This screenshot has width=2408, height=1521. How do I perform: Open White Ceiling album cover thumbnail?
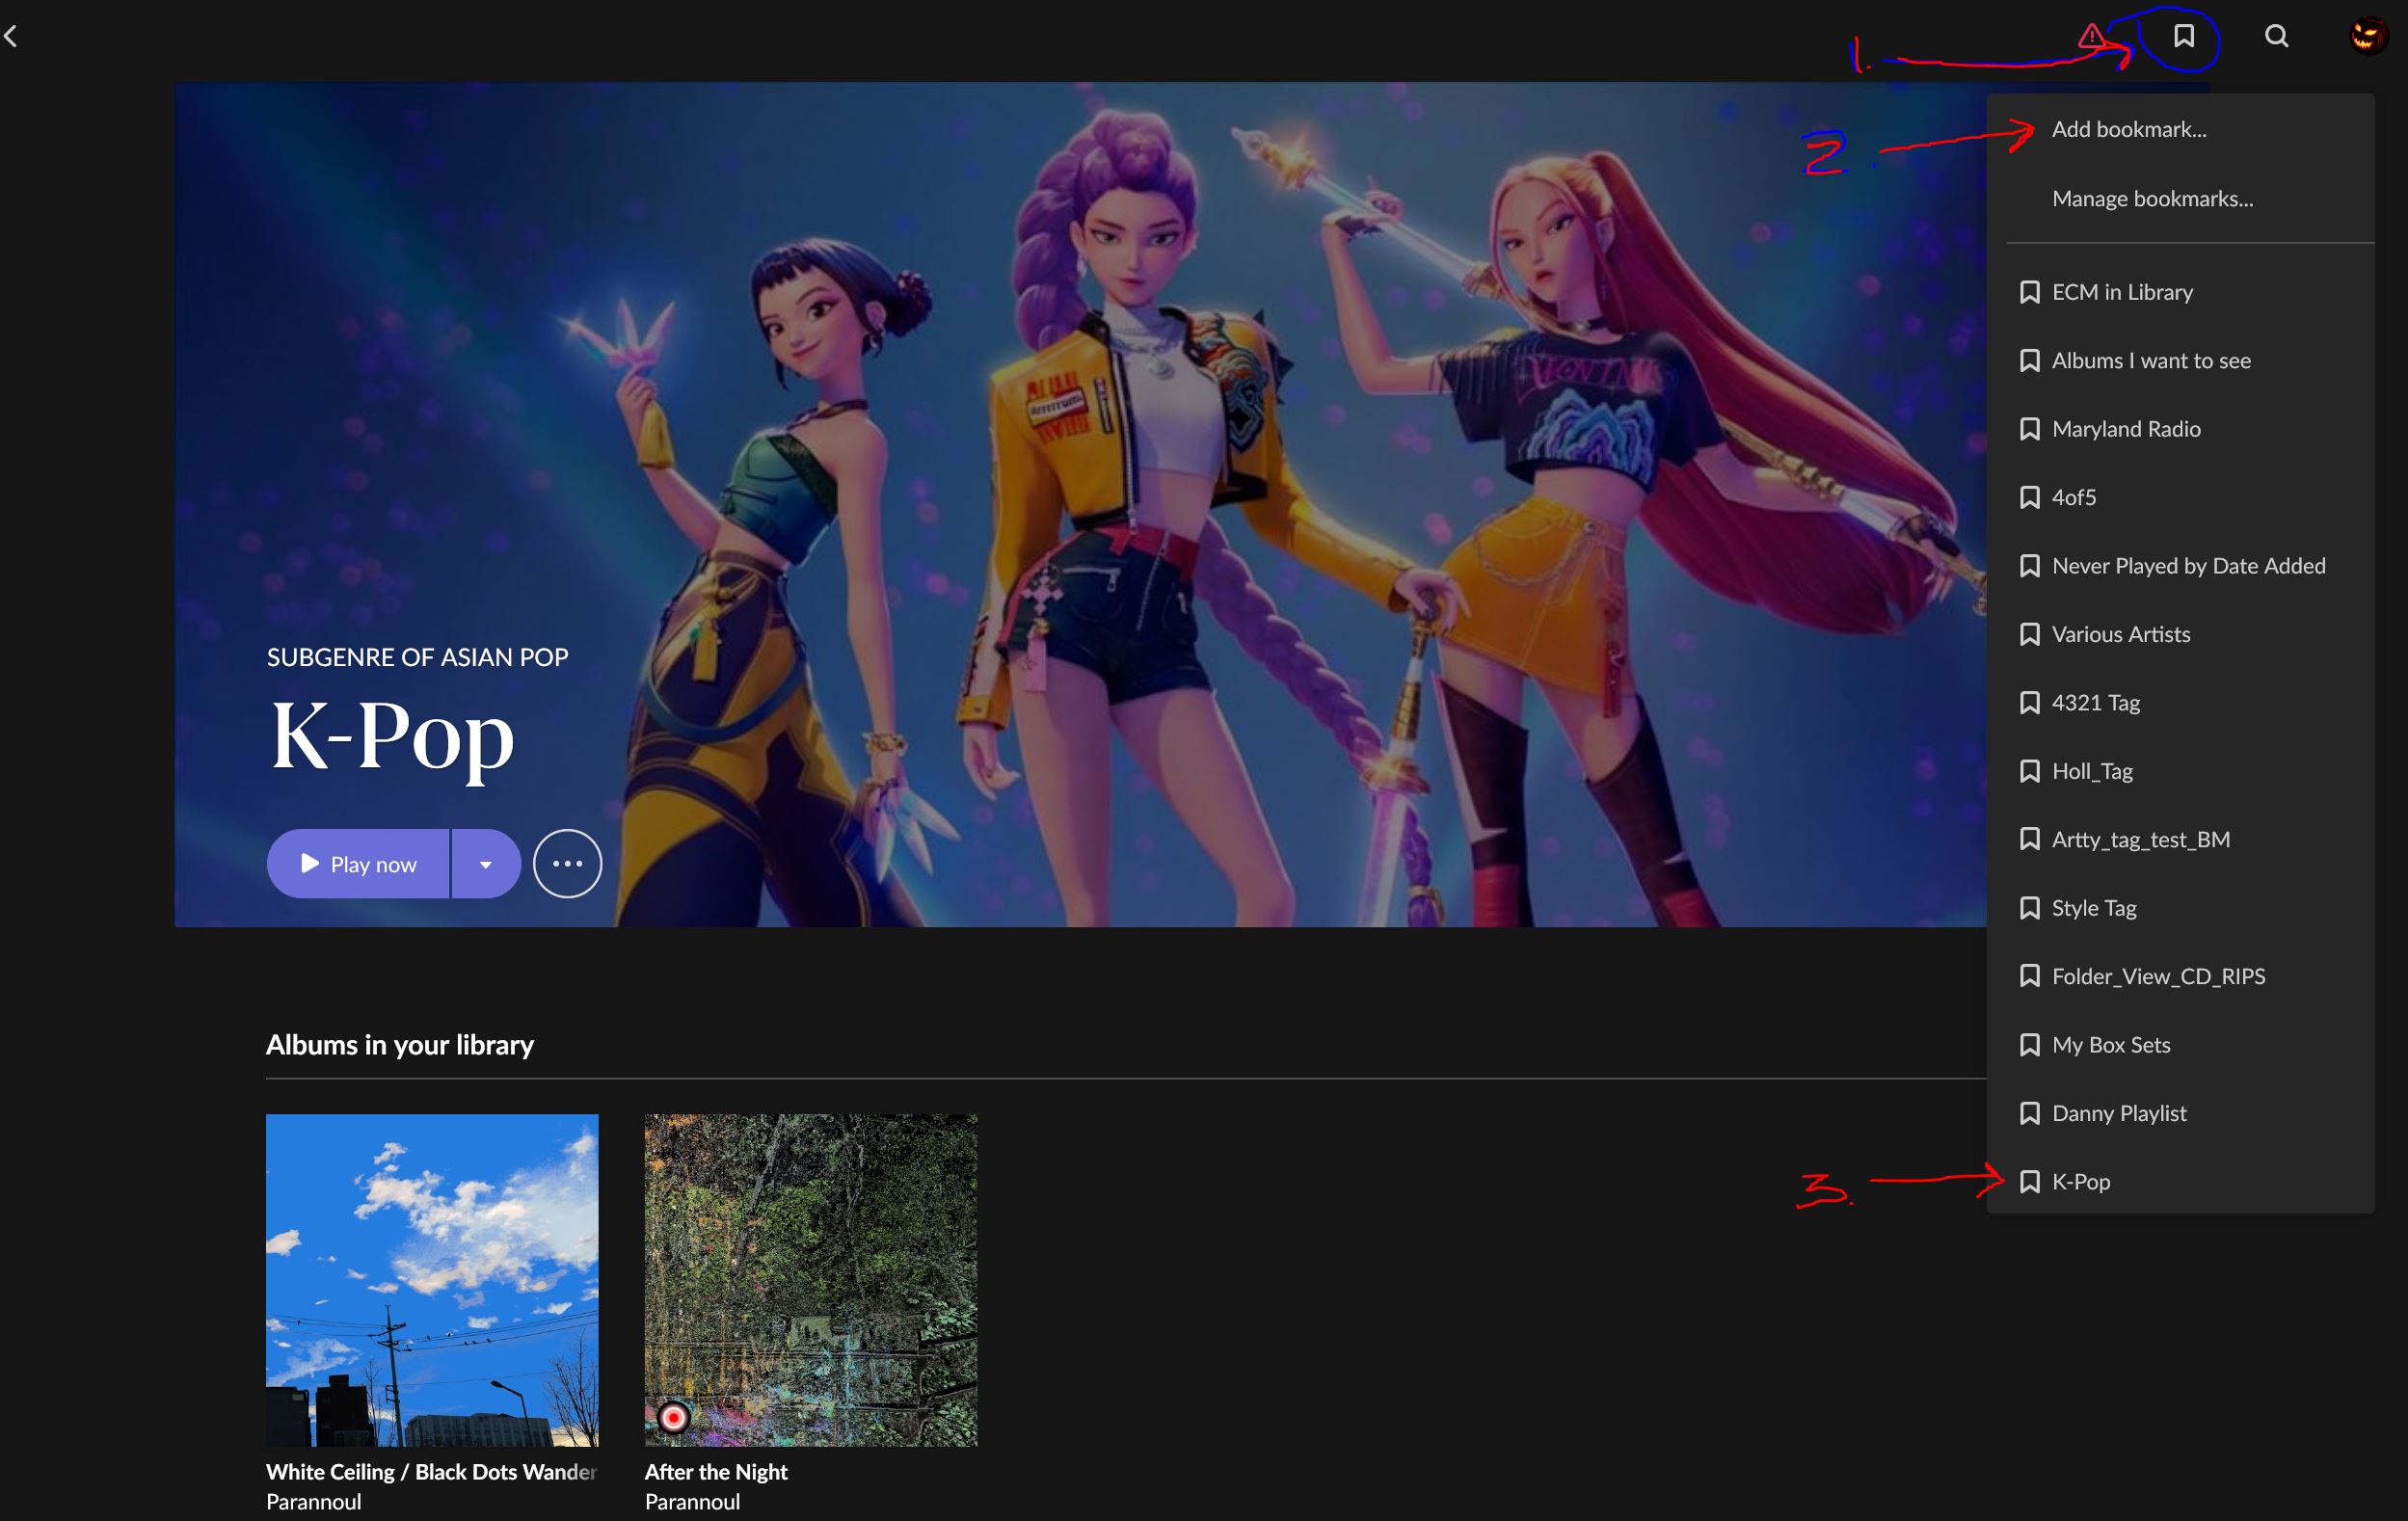coord(432,1280)
